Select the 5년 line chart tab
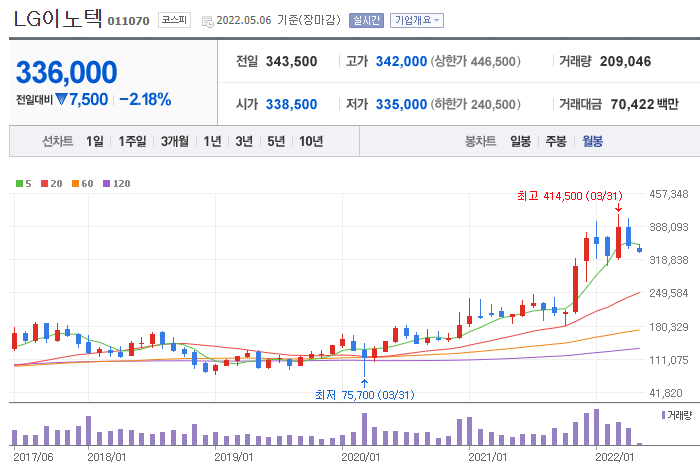 pyautogui.click(x=276, y=142)
